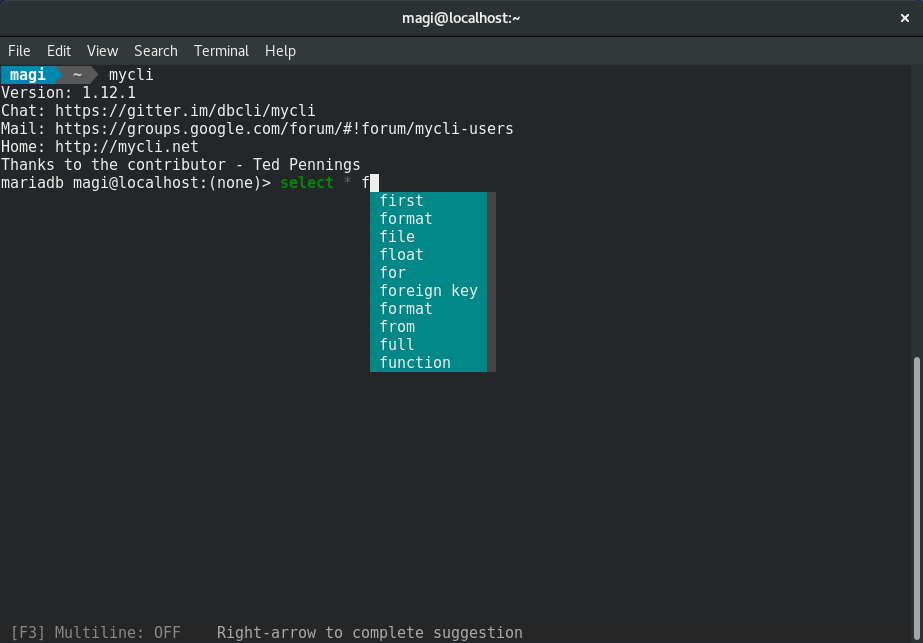Image resolution: width=923 pixels, height=643 pixels.
Task: Close the terminal window
Action: coord(905,18)
